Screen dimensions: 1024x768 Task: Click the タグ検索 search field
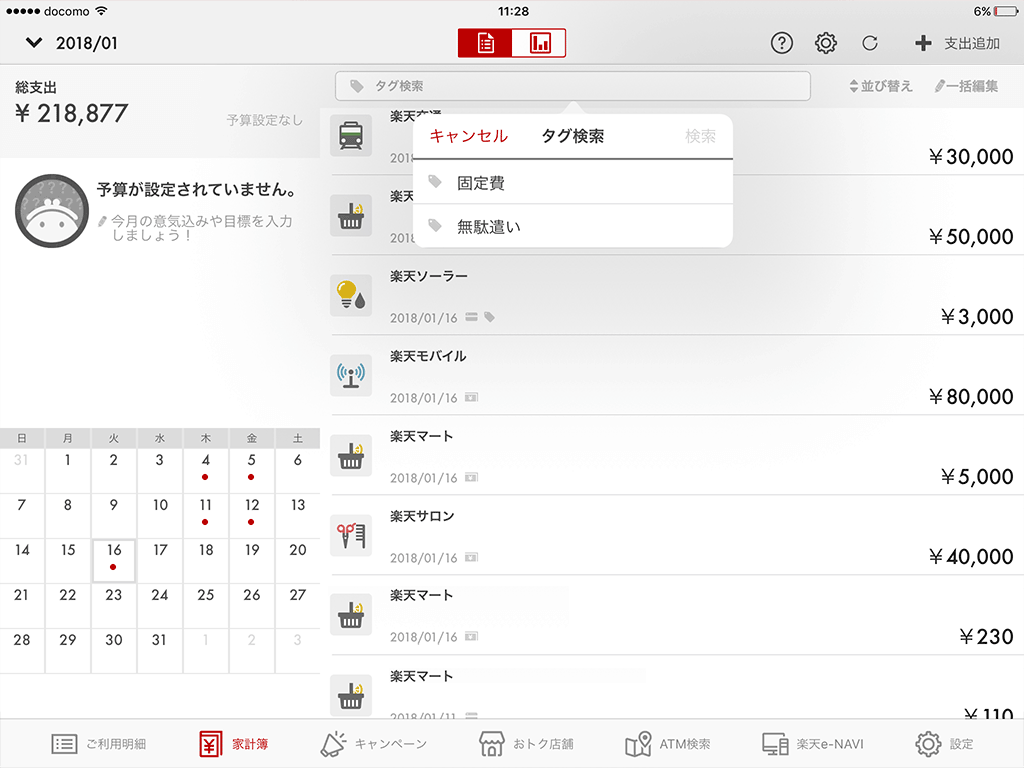coord(572,86)
